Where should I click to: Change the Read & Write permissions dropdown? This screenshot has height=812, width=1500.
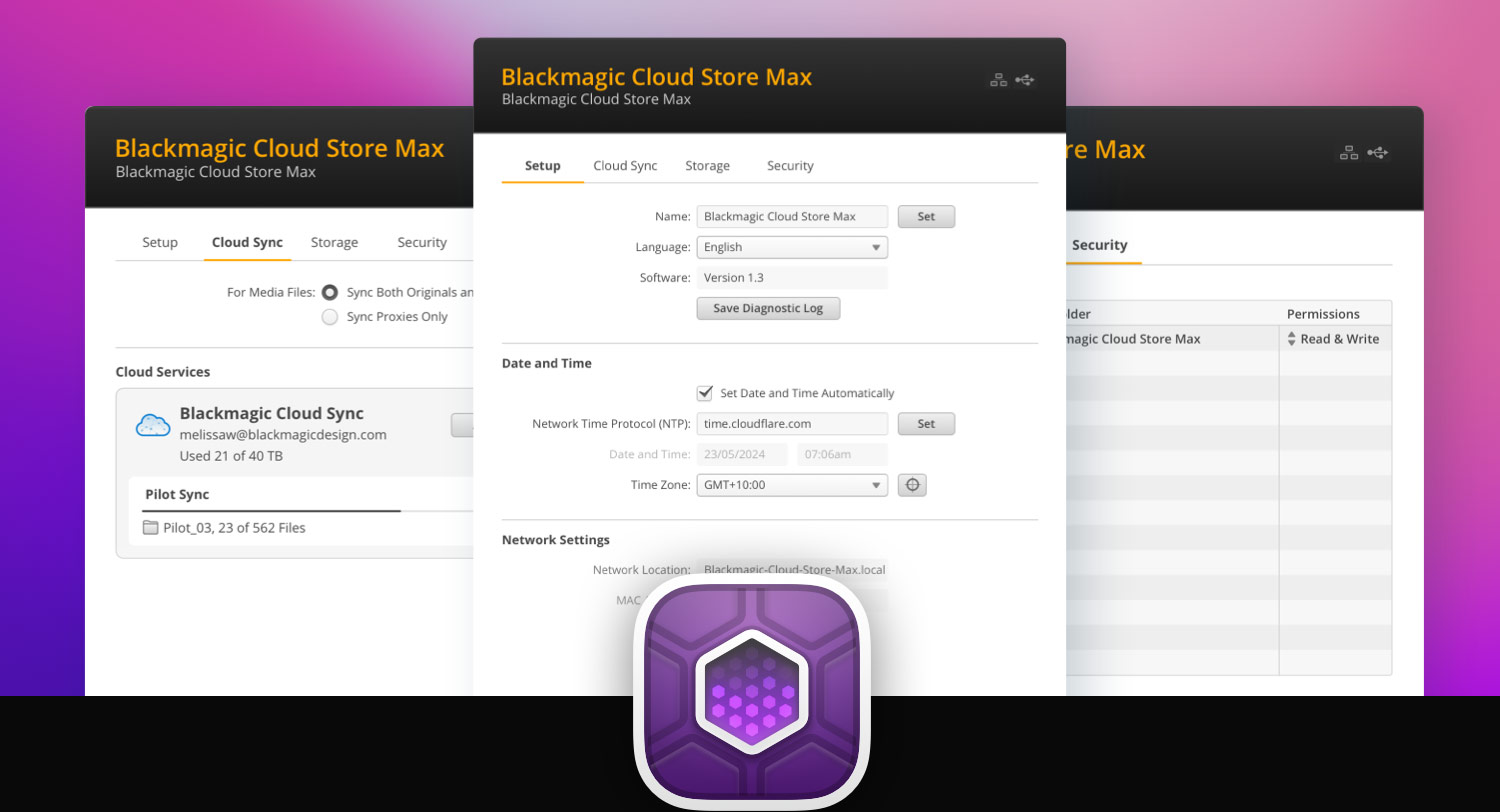point(1336,339)
